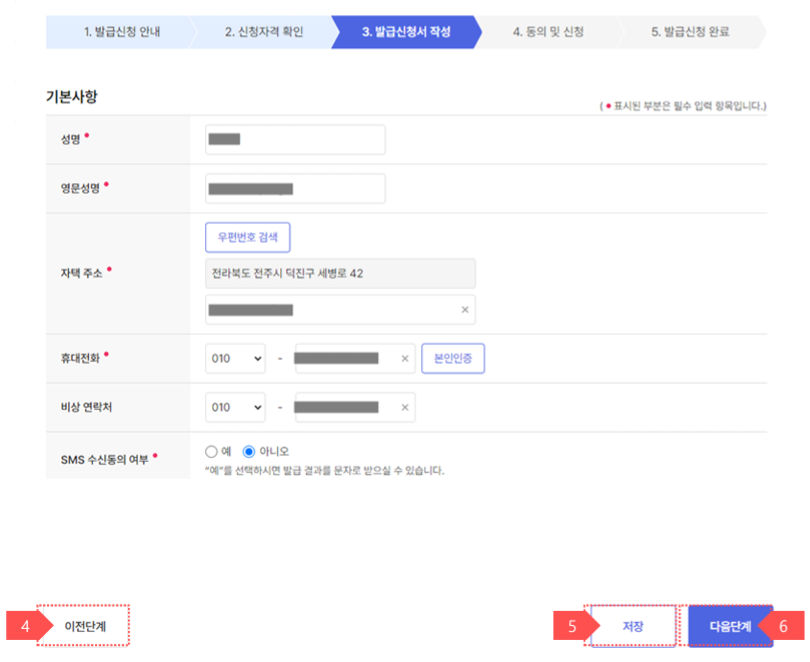The height and width of the screenshot is (662, 810).
Task: Clear the detailed address input with X icon
Action: tap(464, 311)
